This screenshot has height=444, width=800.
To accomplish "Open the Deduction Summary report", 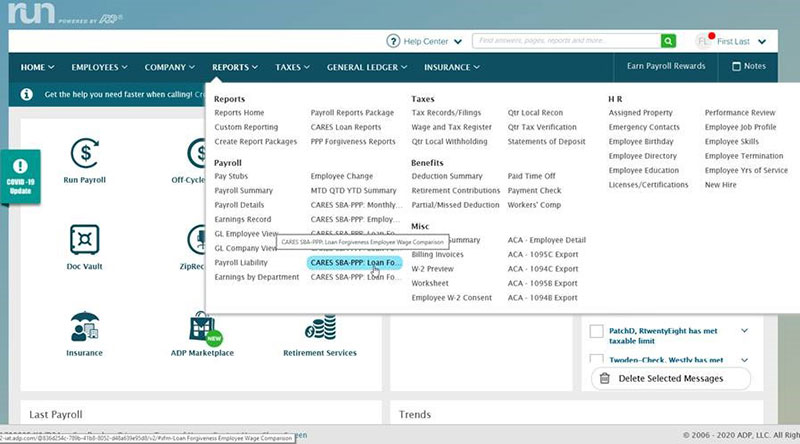I will point(447,176).
